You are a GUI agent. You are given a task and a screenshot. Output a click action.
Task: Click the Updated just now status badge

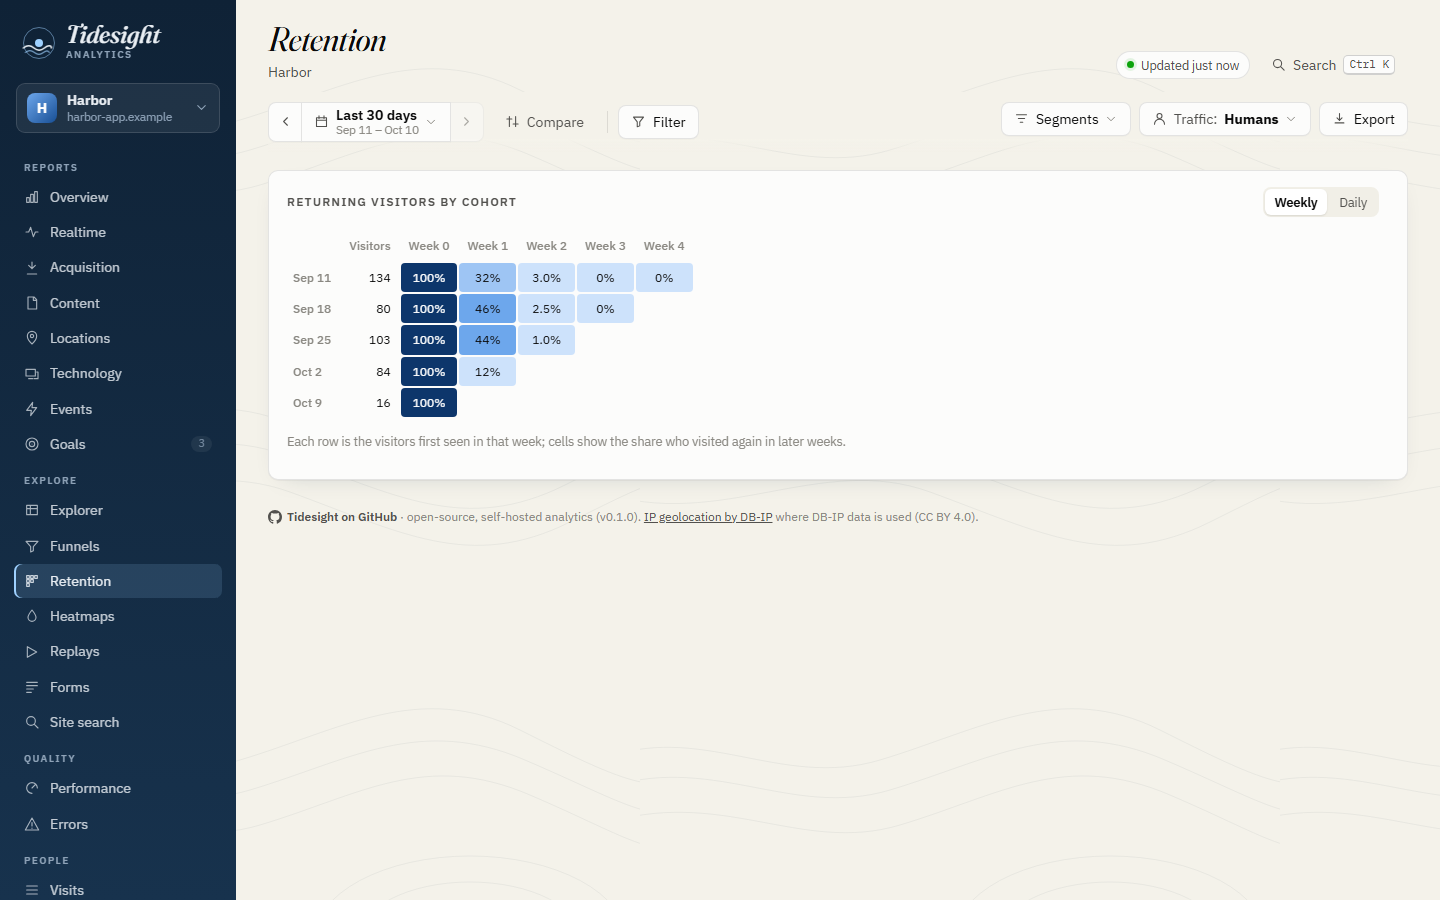1183,65
